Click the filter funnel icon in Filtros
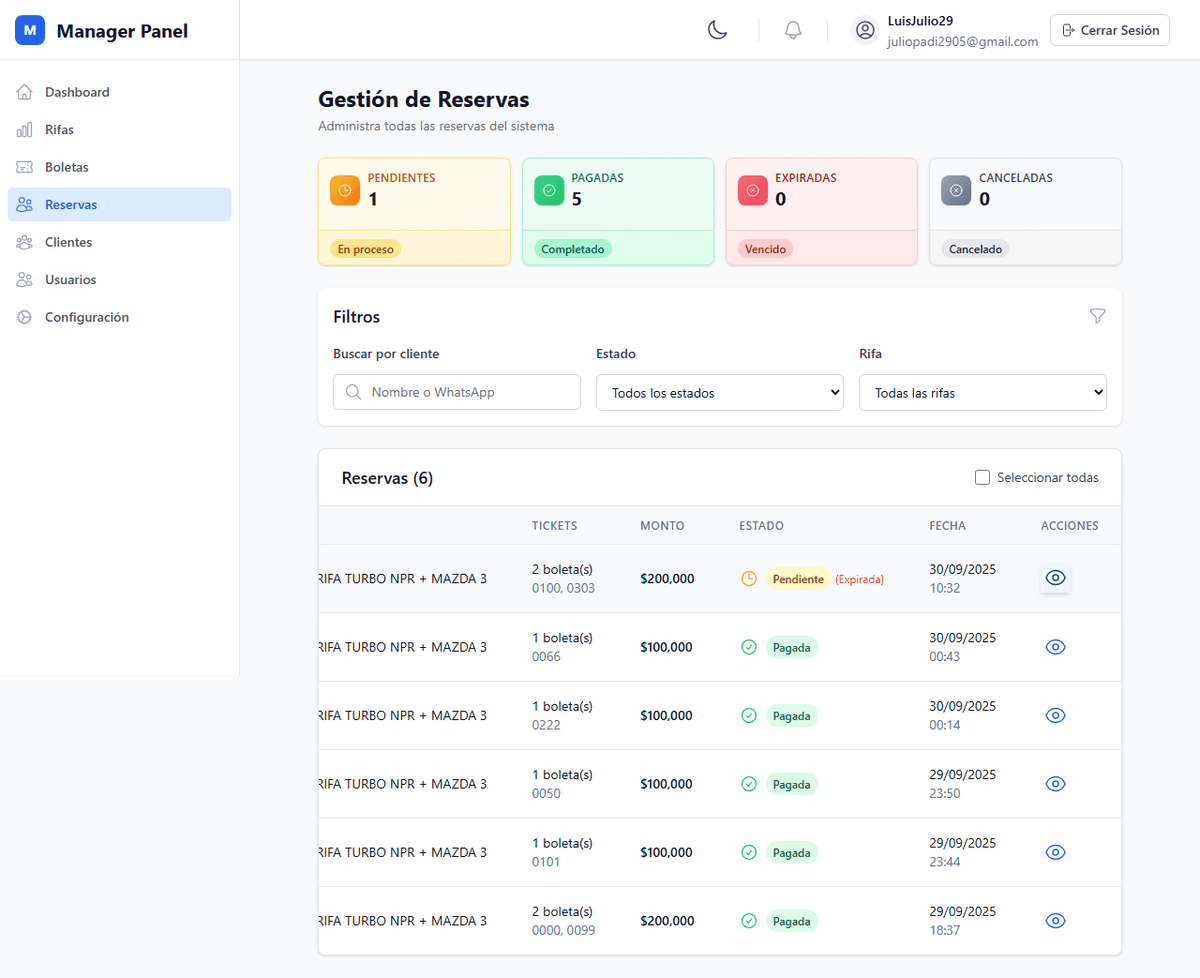The height and width of the screenshot is (978, 1200). [x=1097, y=316]
